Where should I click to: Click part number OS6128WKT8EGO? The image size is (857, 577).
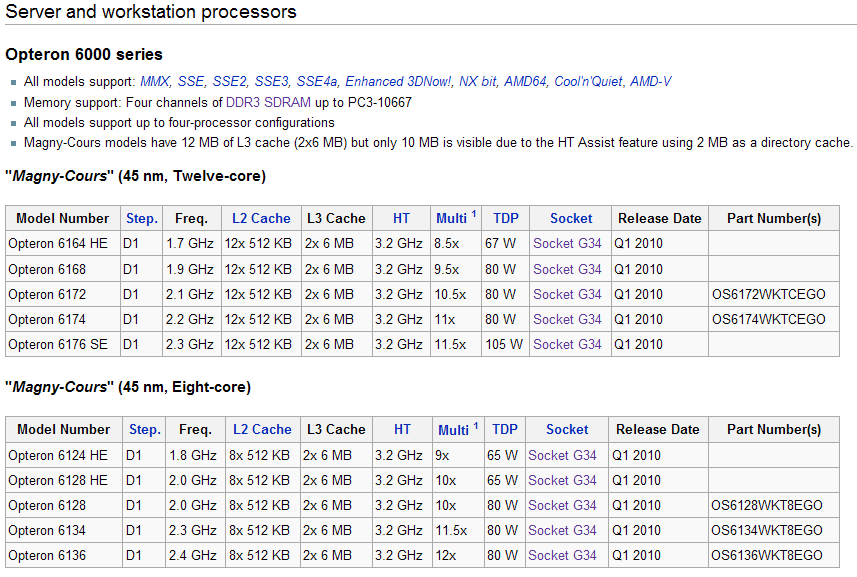click(x=767, y=505)
